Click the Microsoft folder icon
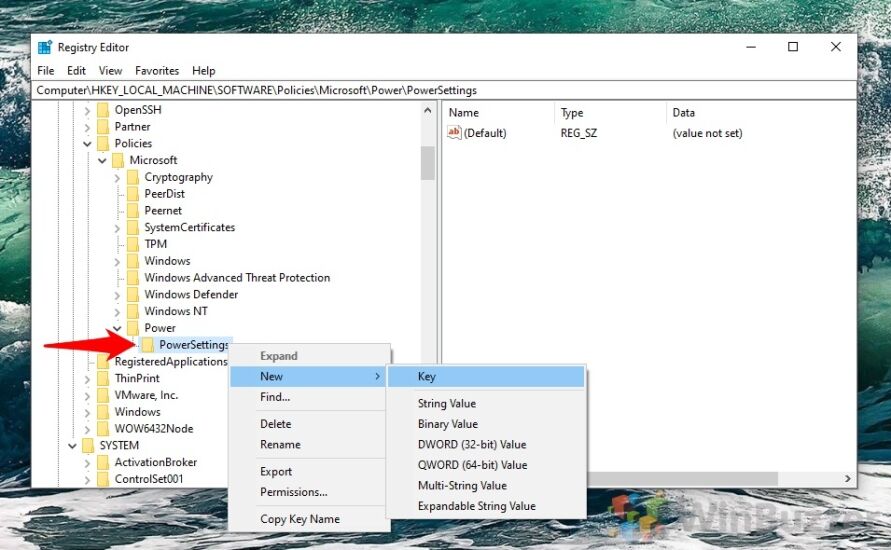891x550 pixels. (x=118, y=160)
